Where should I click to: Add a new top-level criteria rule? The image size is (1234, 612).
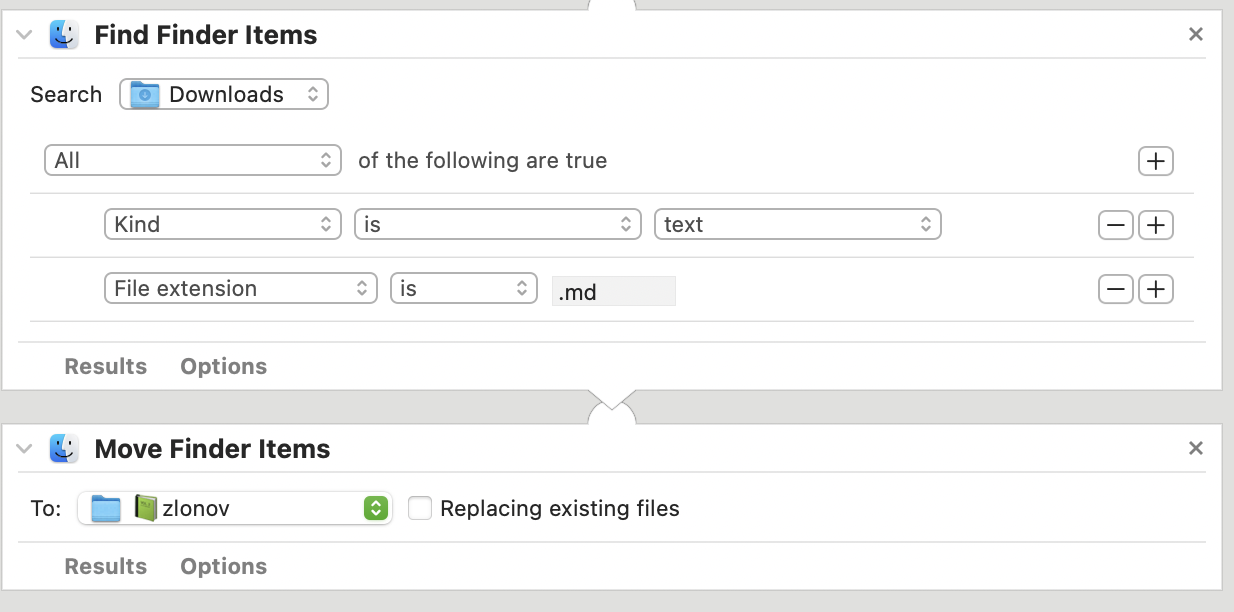tap(1156, 161)
